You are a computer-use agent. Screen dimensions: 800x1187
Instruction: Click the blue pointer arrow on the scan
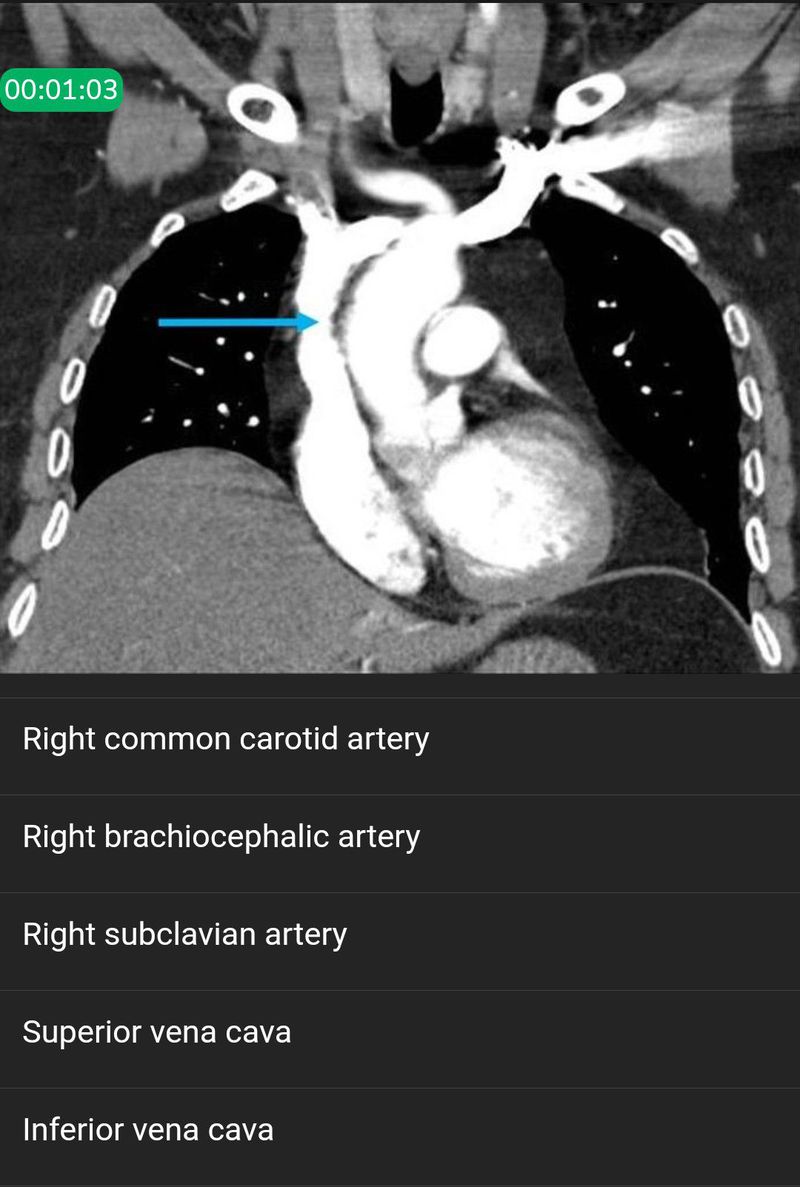click(238, 322)
